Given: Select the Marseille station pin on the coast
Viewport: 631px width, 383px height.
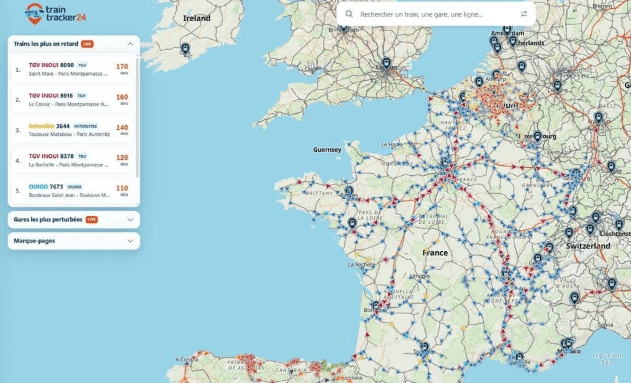Looking at the screenshot, I should (520, 357).
